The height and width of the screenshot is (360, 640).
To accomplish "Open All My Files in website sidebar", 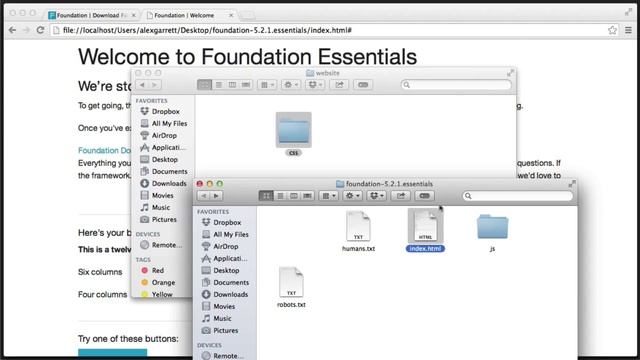I will (x=164, y=123).
